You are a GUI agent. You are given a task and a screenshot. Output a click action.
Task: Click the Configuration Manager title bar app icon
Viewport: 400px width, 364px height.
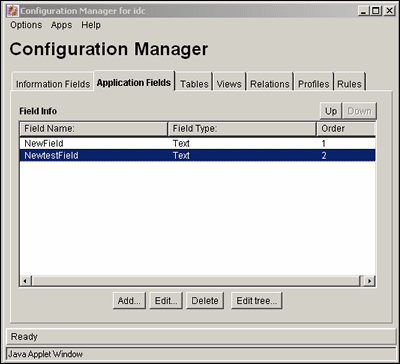click(x=12, y=11)
